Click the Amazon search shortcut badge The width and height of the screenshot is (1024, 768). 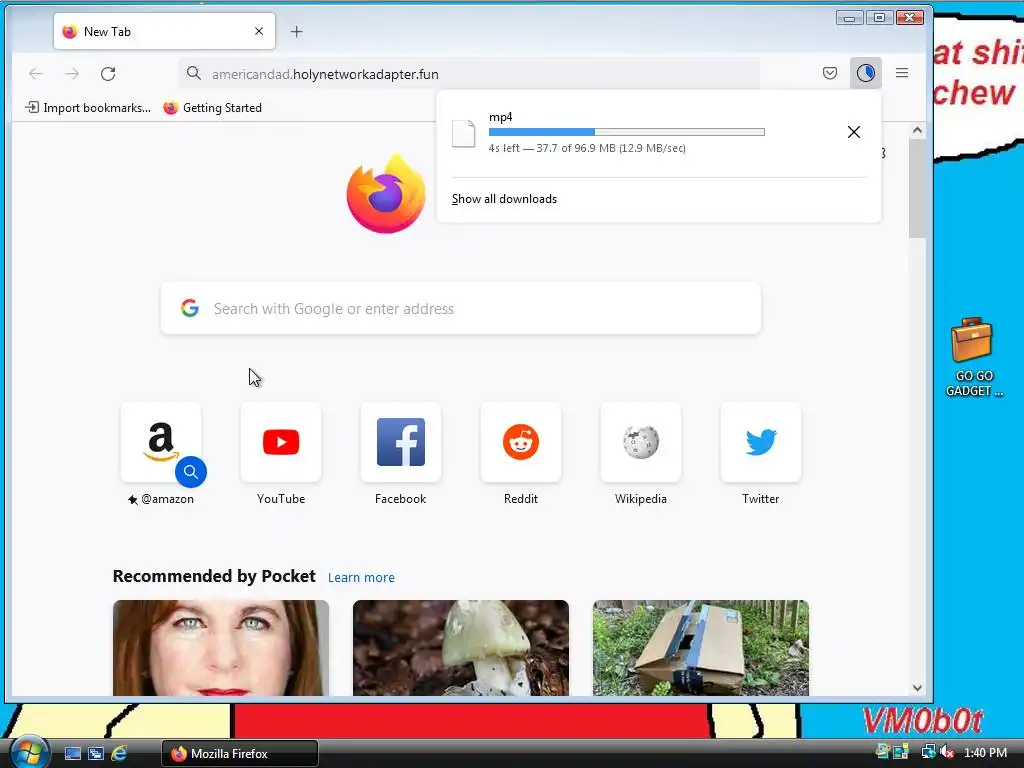pyautogui.click(x=191, y=472)
